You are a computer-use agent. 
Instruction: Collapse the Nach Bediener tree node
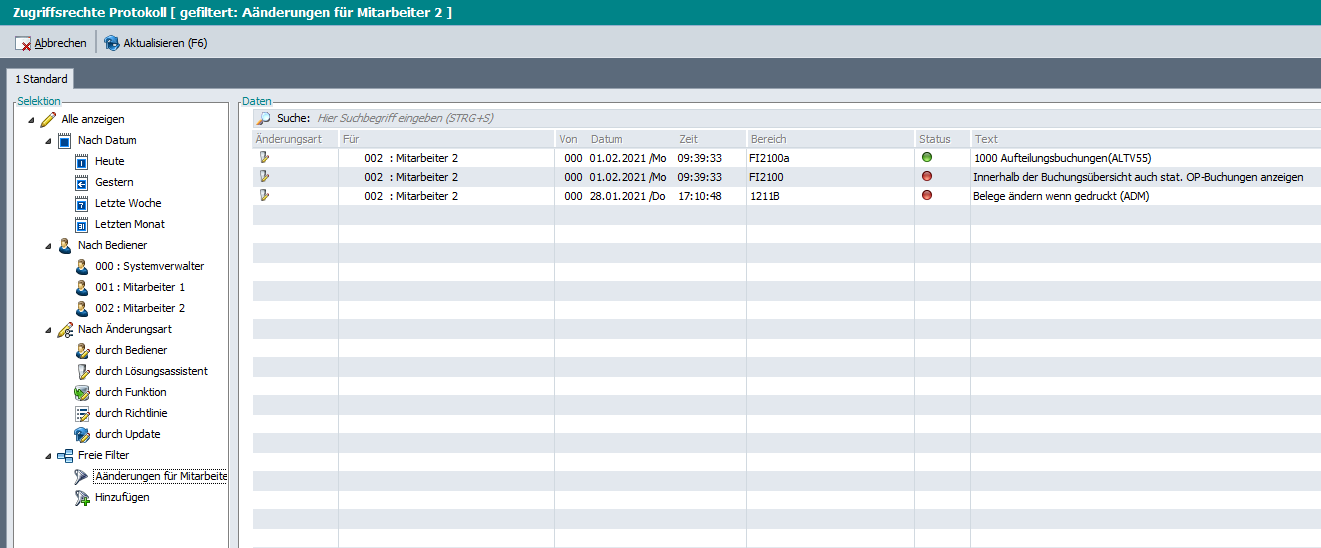48,246
